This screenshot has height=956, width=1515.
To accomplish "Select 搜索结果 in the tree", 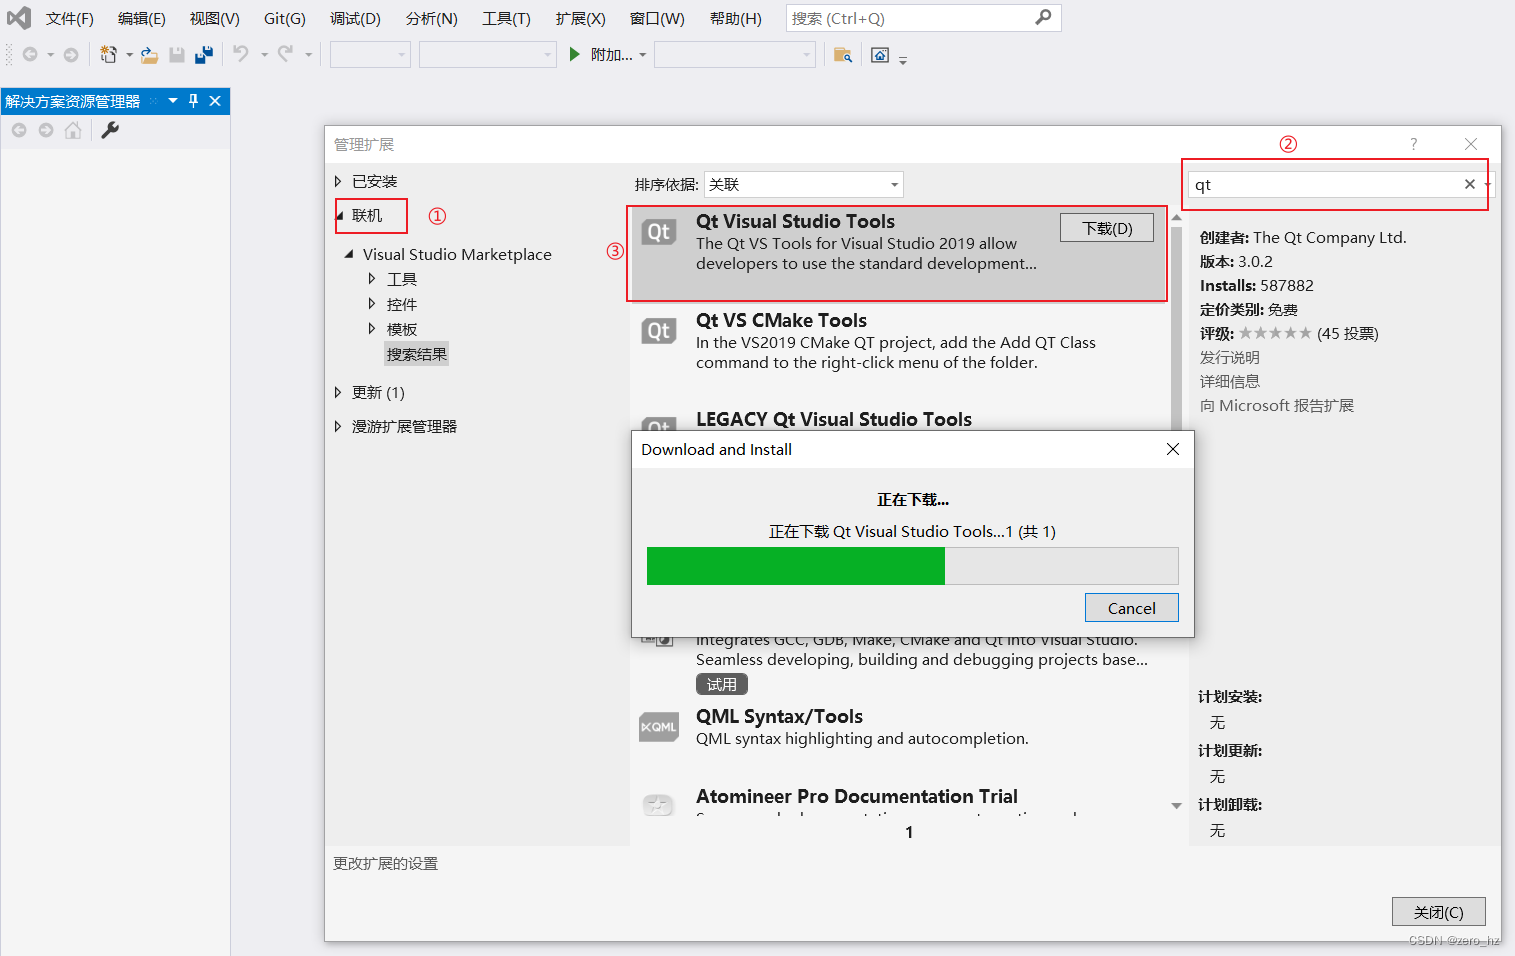I will pos(417,354).
